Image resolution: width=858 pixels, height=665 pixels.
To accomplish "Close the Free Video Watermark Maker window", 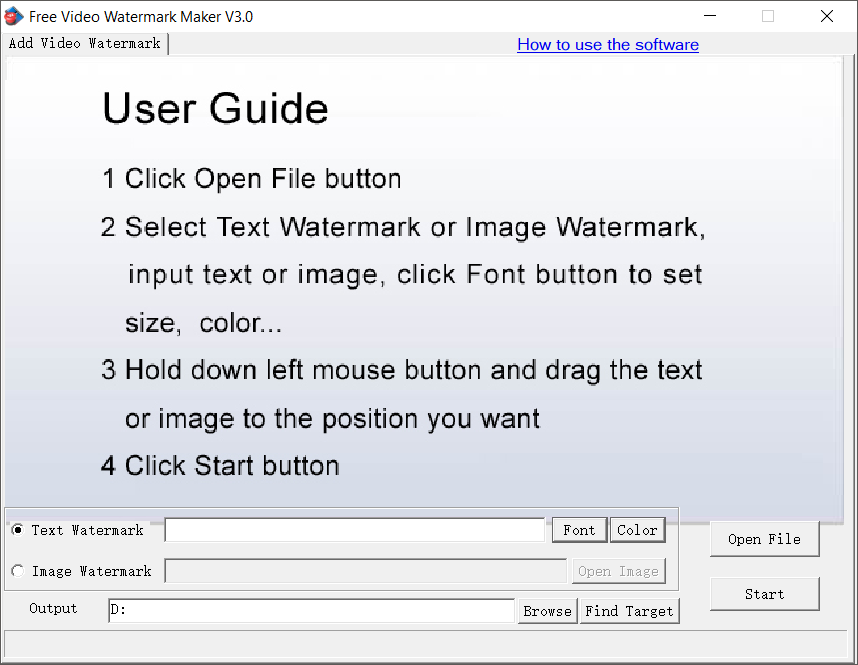I will coord(826,16).
